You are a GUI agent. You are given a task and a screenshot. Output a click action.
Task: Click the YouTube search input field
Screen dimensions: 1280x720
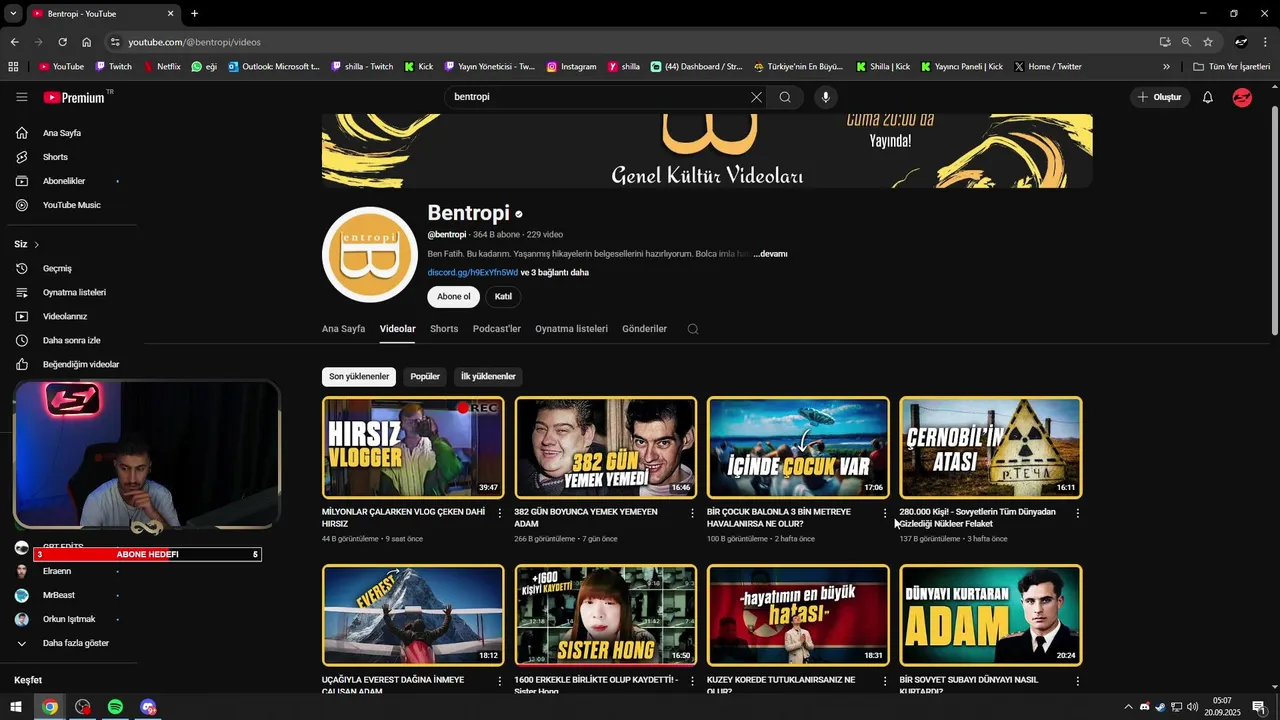coord(600,97)
